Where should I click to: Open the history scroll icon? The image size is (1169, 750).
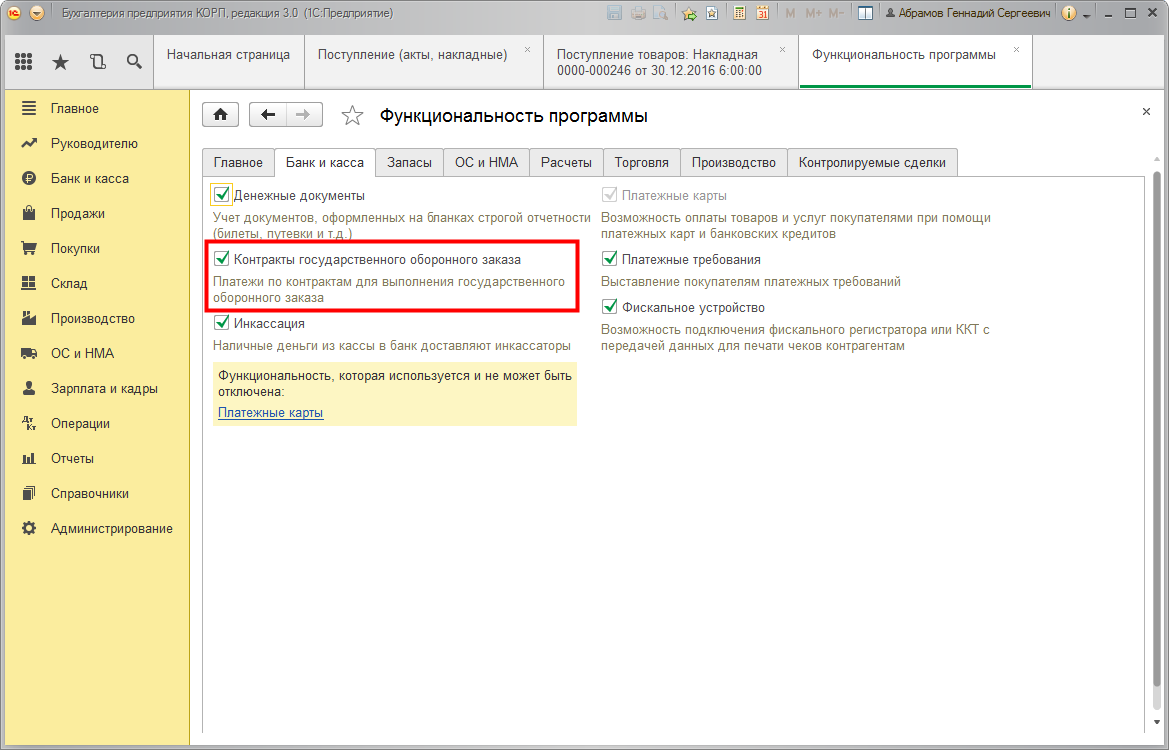[98, 62]
